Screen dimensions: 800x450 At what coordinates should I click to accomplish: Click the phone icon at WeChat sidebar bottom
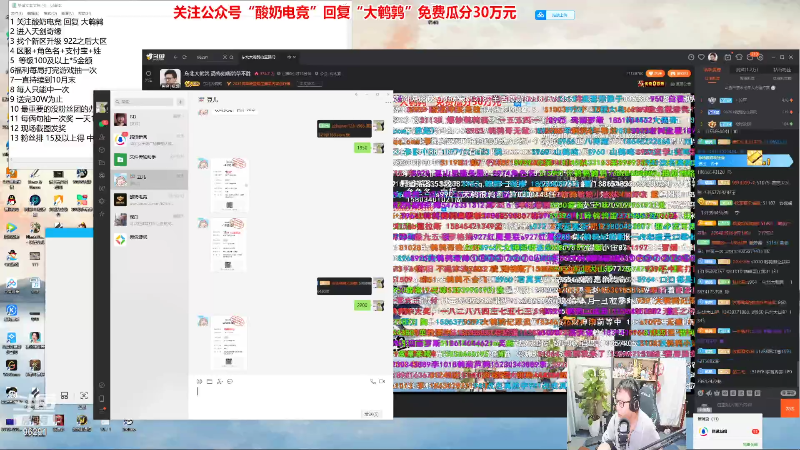(102, 398)
